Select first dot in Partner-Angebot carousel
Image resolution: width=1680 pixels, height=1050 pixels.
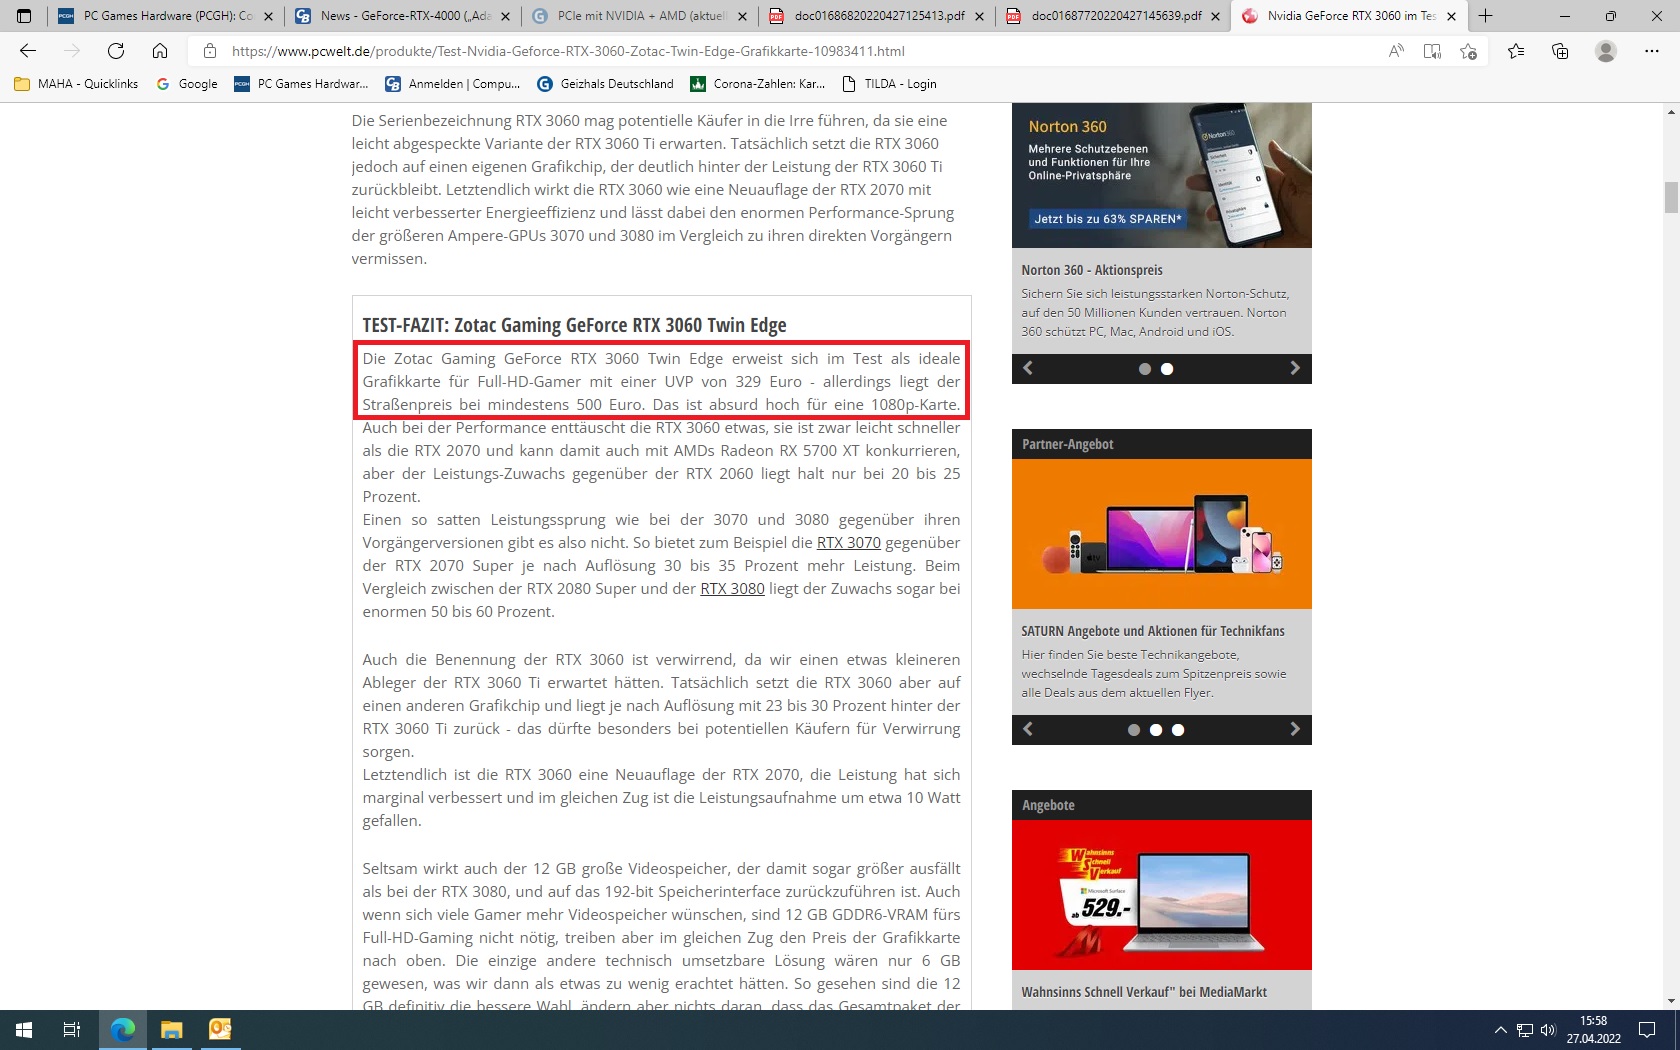pyautogui.click(x=1134, y=730)
